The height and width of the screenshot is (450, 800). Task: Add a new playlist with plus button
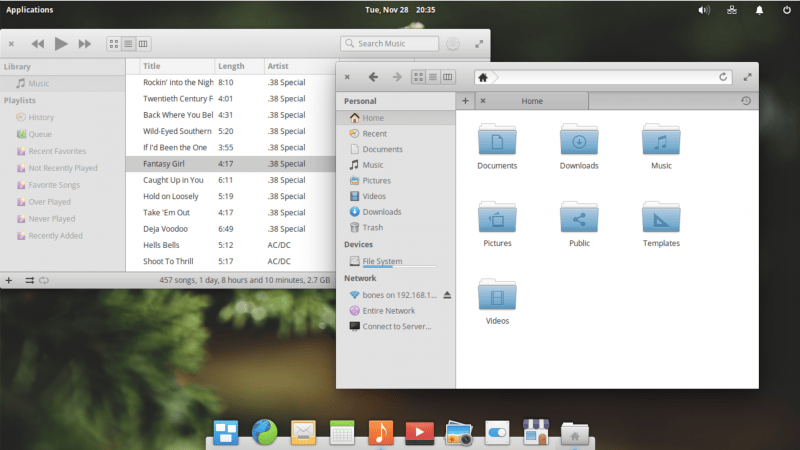[9, 280]
